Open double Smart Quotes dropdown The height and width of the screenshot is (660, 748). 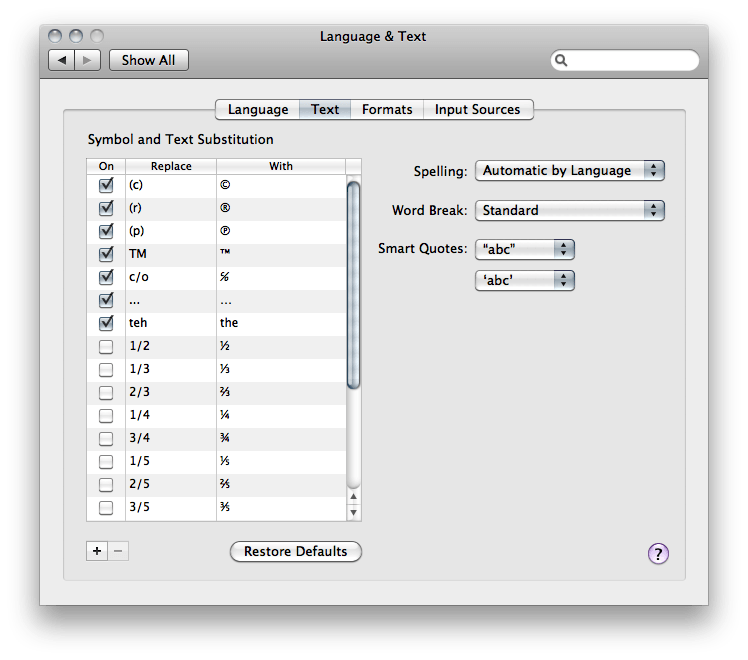tap(524, 249)
